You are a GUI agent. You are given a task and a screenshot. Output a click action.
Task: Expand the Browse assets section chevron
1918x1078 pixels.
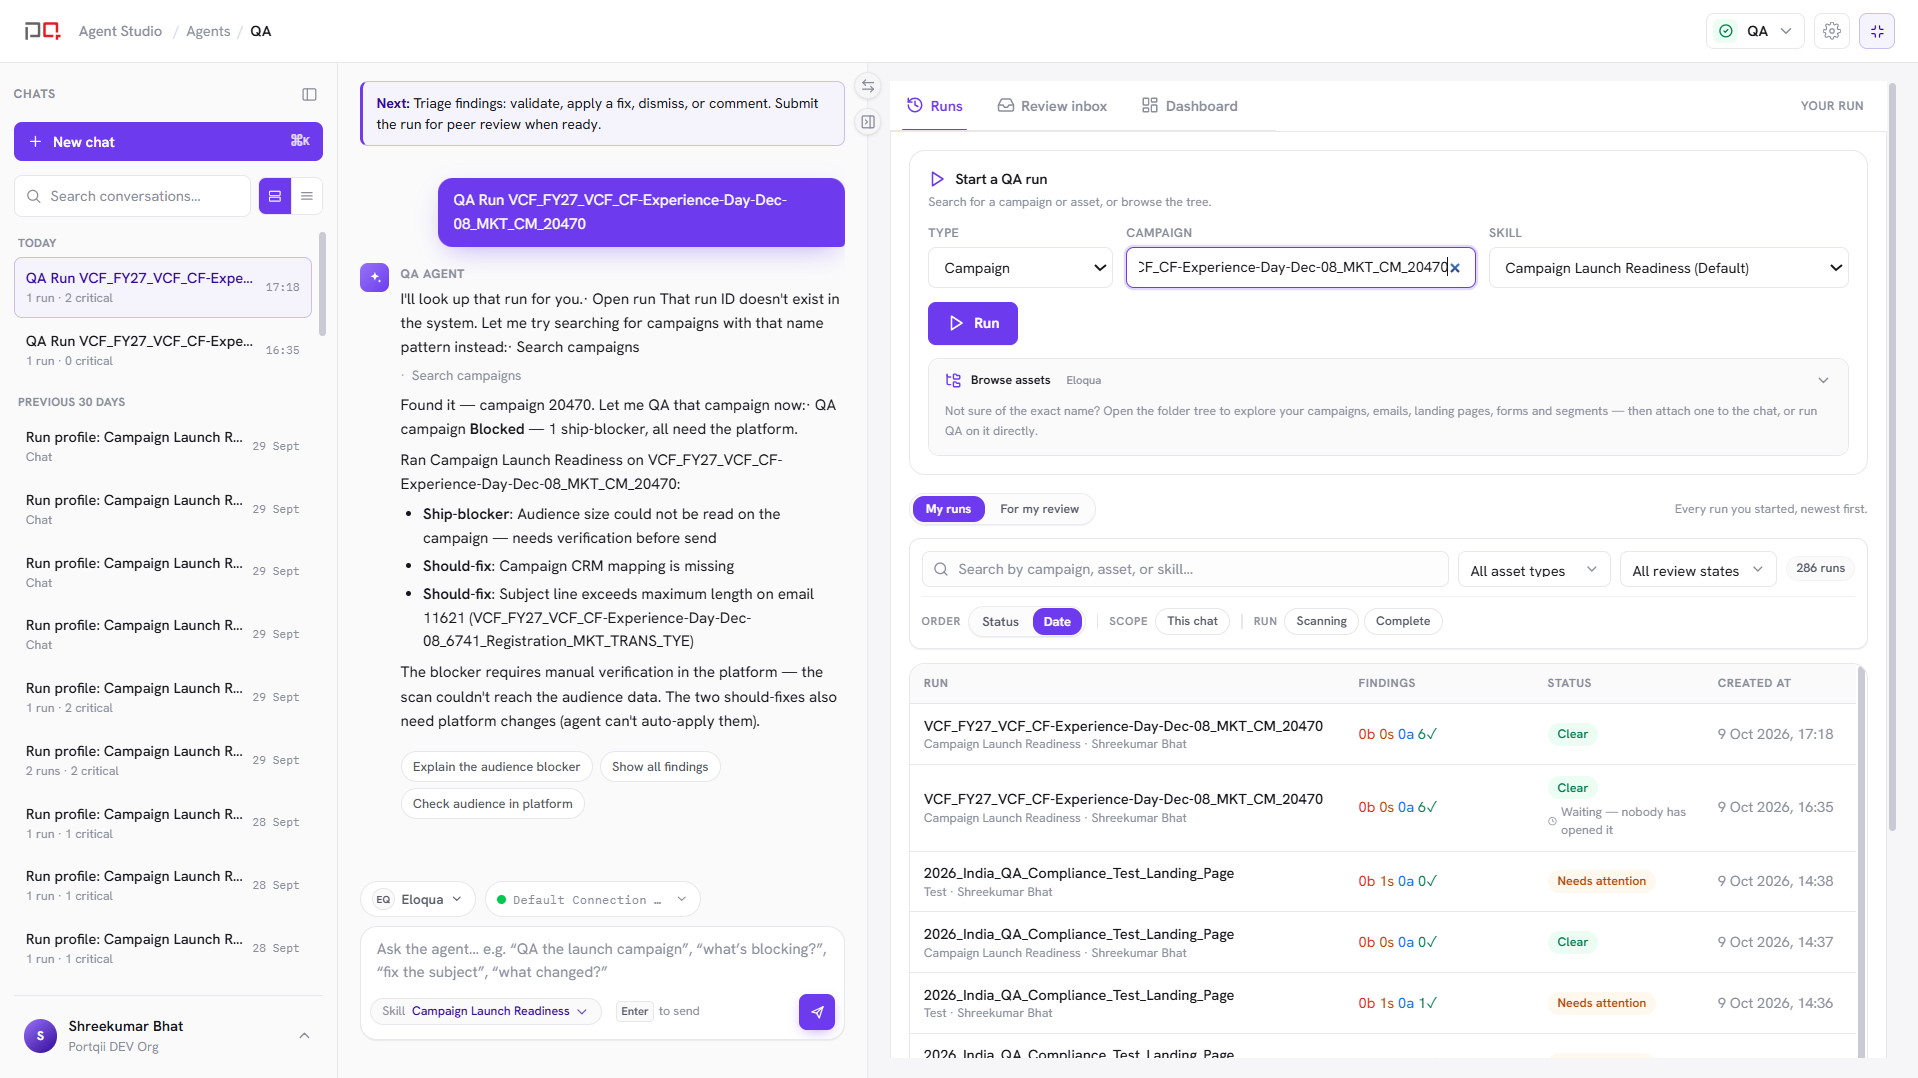tap(1823, 380)
